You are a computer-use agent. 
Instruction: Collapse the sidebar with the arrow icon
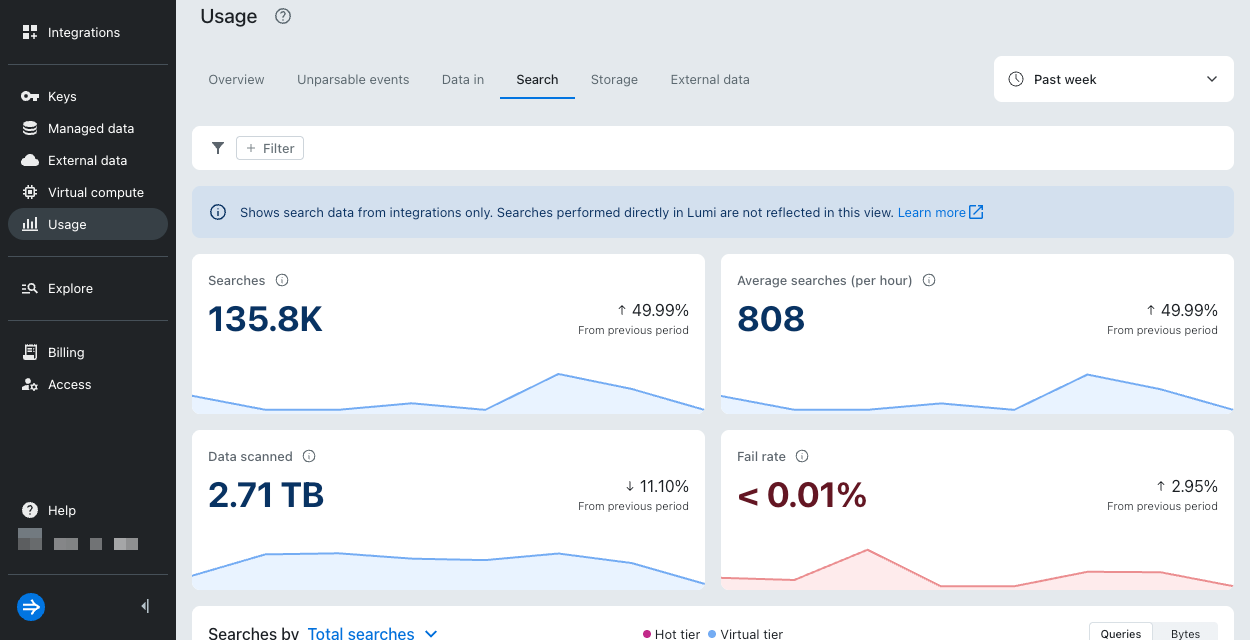click(146, 606)
